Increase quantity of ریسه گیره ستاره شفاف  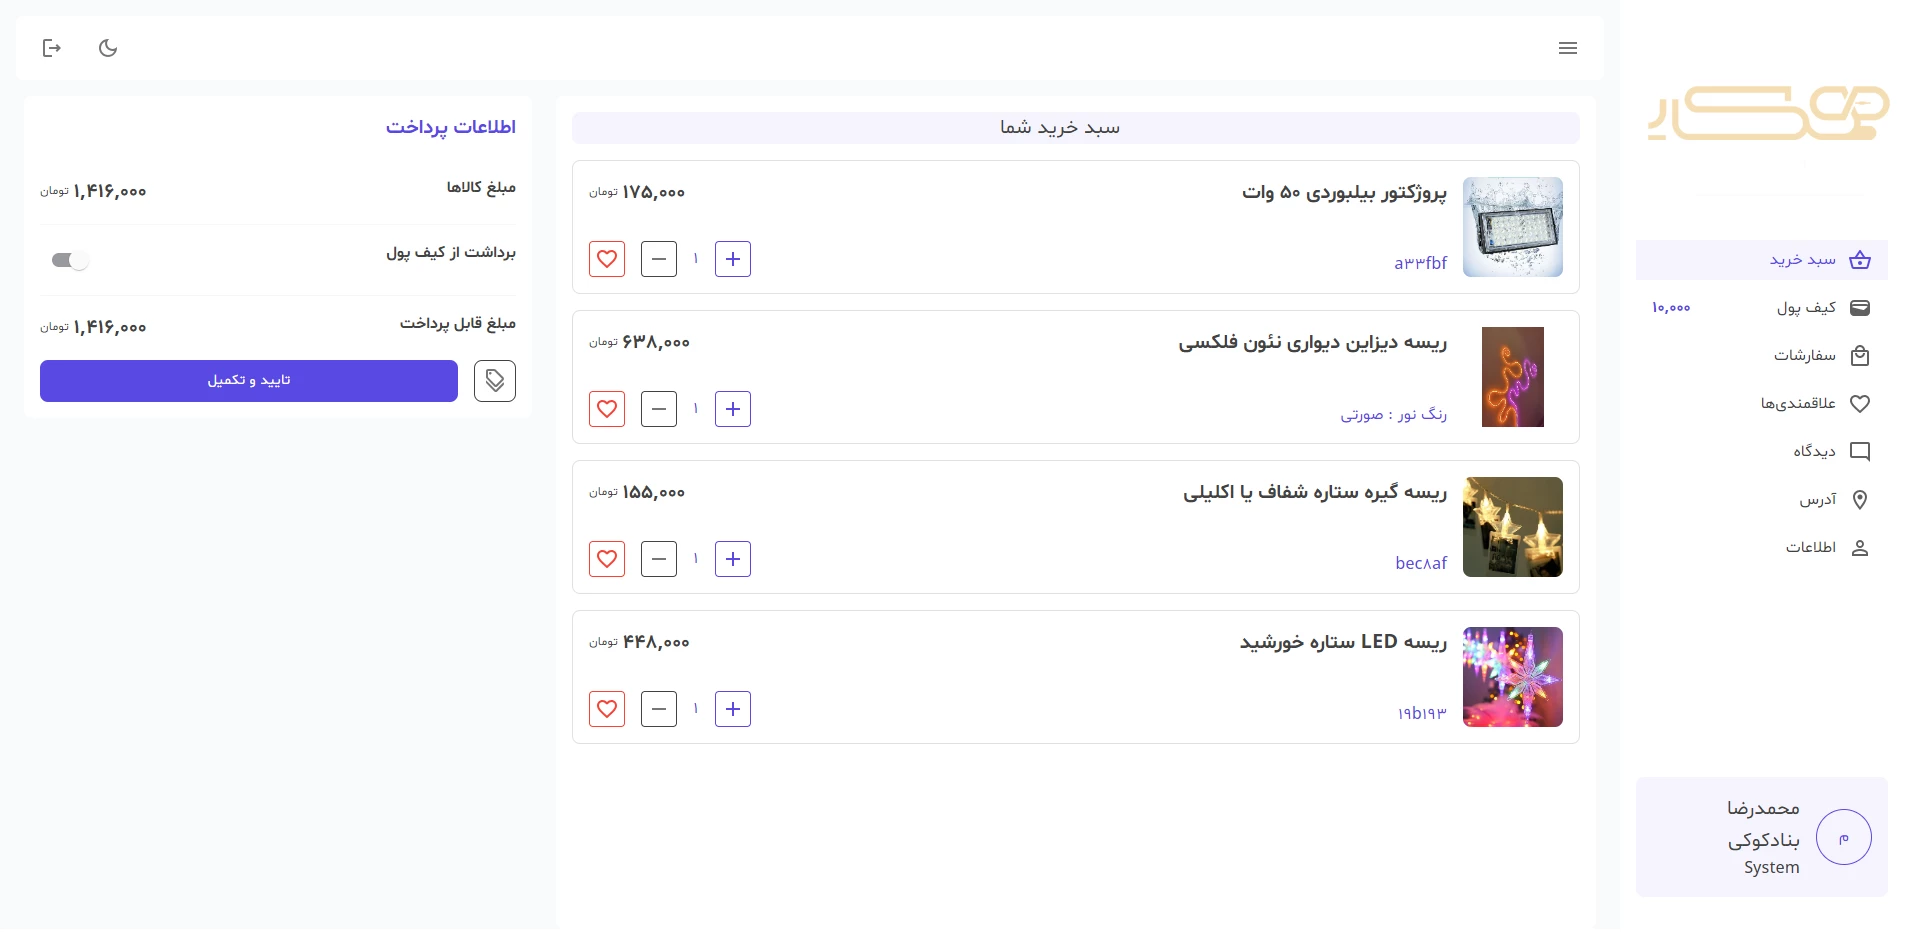coord(733,559)
